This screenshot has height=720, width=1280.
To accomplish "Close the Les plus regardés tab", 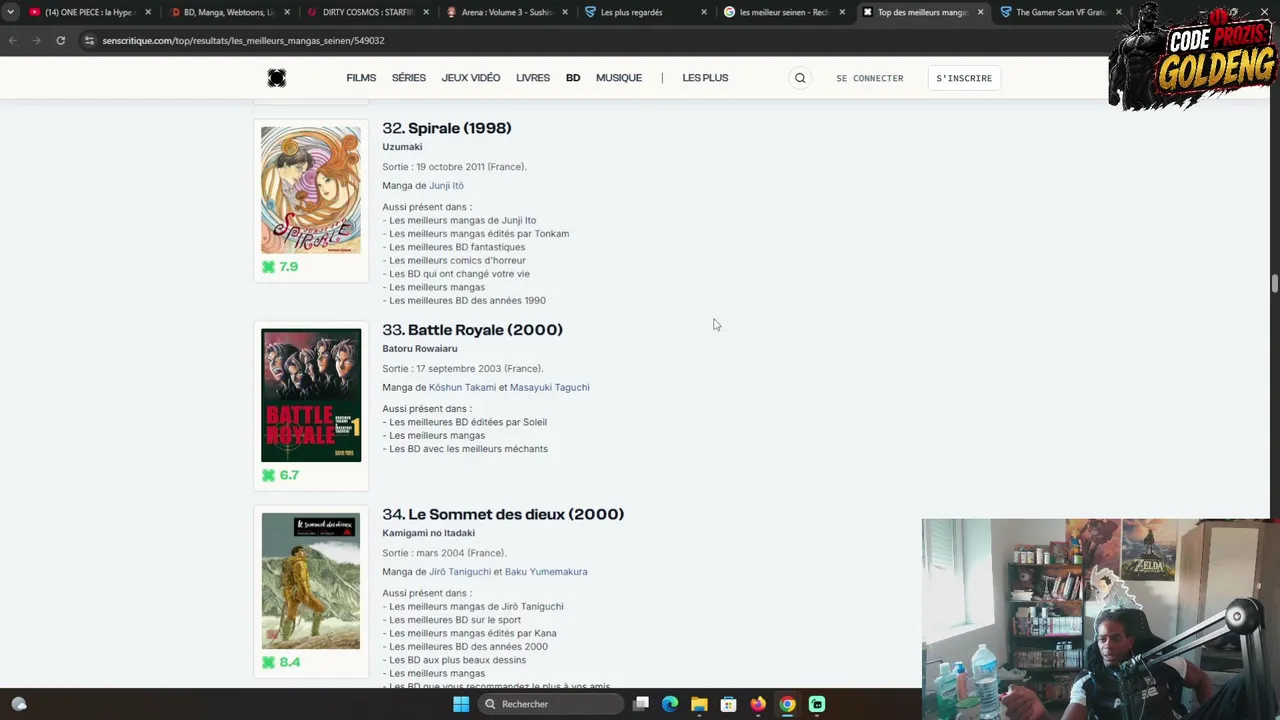I will (704, 12).
